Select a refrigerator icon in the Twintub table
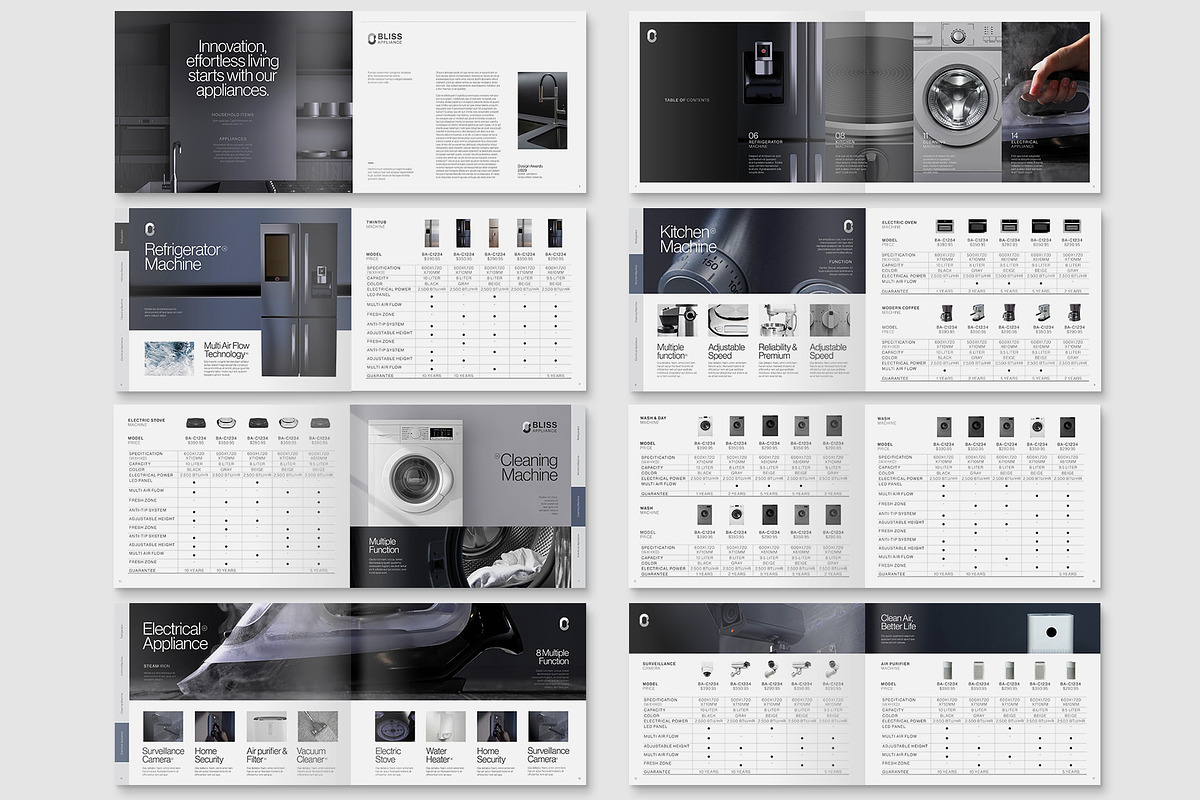 [431, 233]
